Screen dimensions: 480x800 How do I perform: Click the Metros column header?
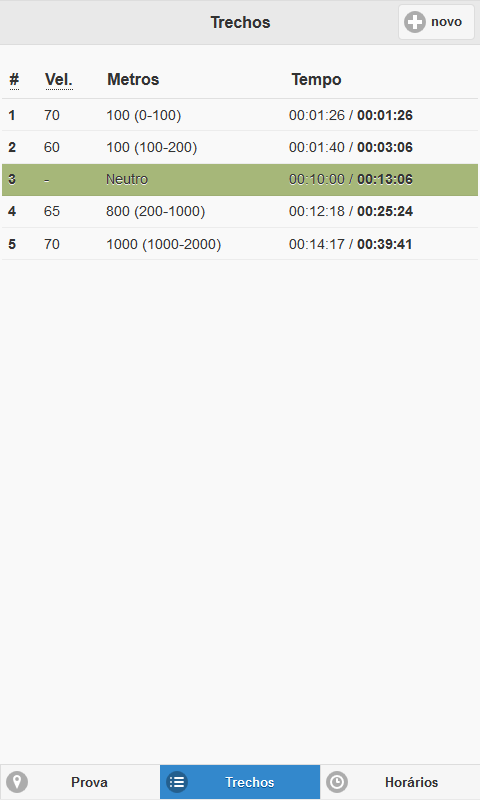[133, 80]
